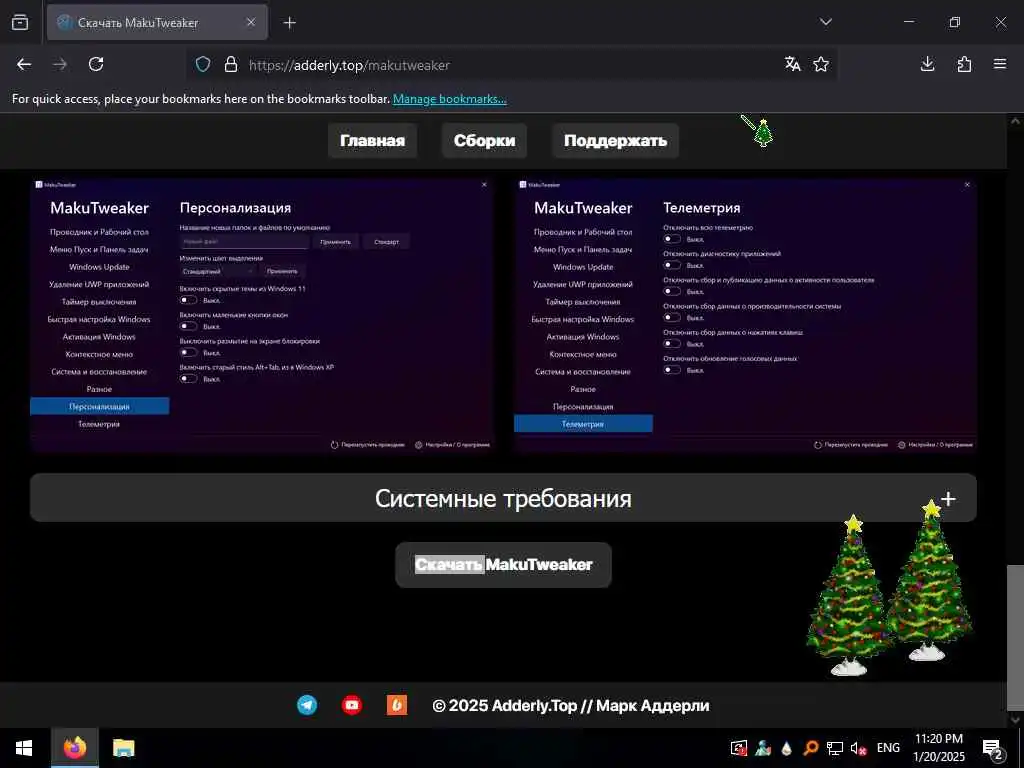Open the Firefox downloads panel

927,64
